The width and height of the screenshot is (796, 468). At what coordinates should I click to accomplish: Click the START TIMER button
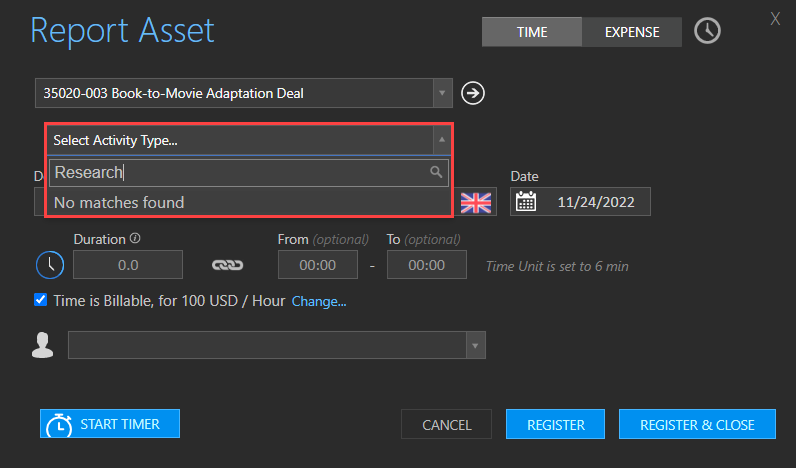[x=110, y=424]
